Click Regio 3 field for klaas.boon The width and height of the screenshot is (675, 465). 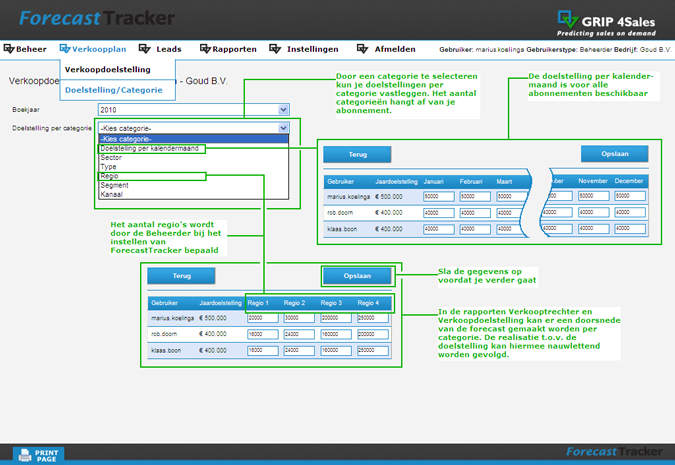336,350
